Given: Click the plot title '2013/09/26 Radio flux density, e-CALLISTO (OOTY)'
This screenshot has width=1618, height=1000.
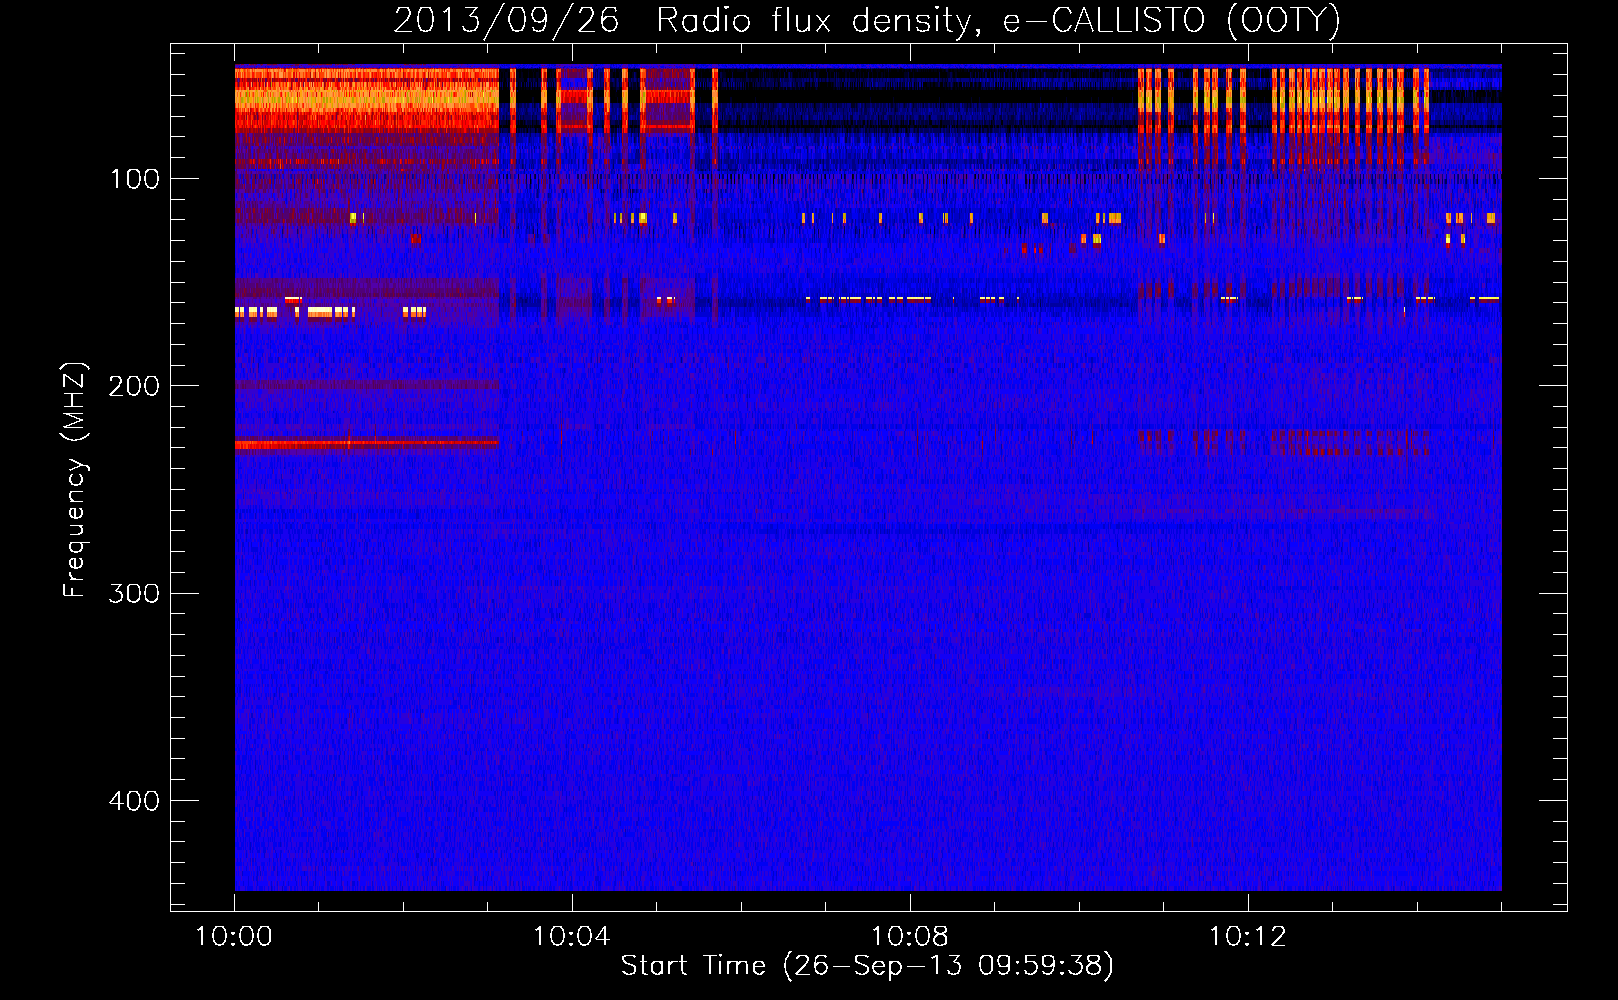Looking at the screenshot, I should 866,21.
